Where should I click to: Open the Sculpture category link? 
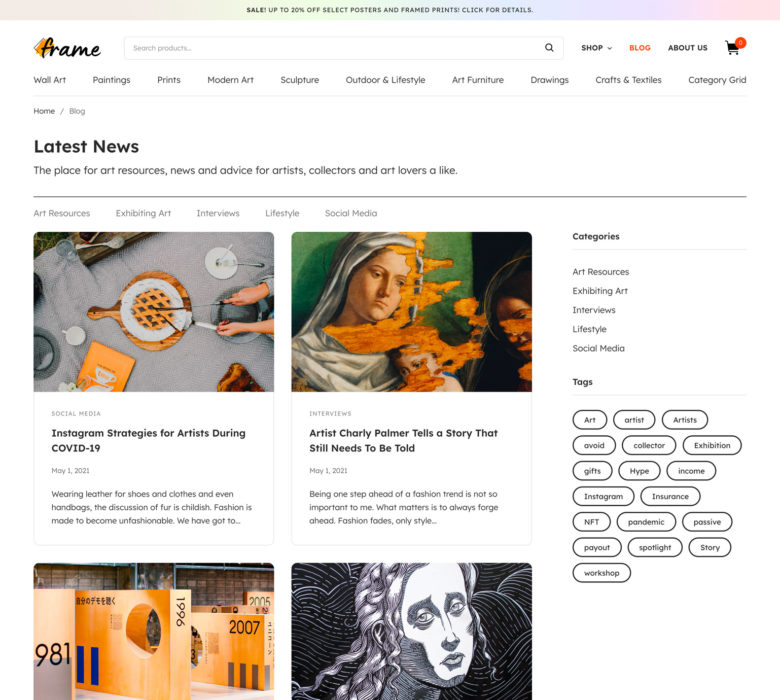click(x=299, y=80)
